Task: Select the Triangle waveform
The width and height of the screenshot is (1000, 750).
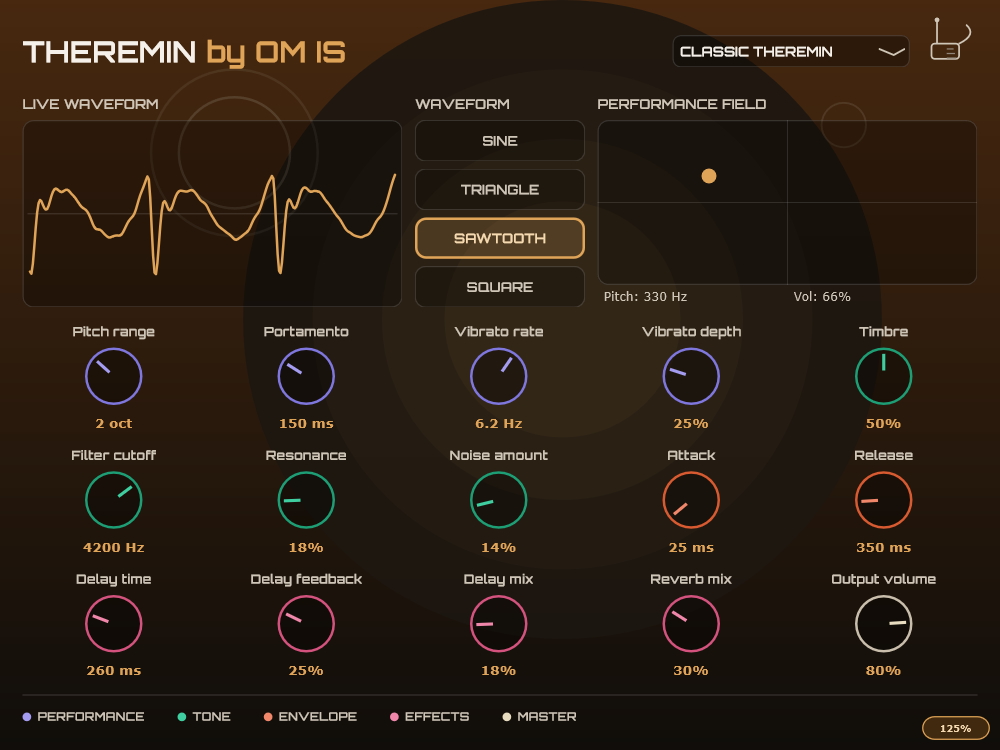Action: coord(500,189)
